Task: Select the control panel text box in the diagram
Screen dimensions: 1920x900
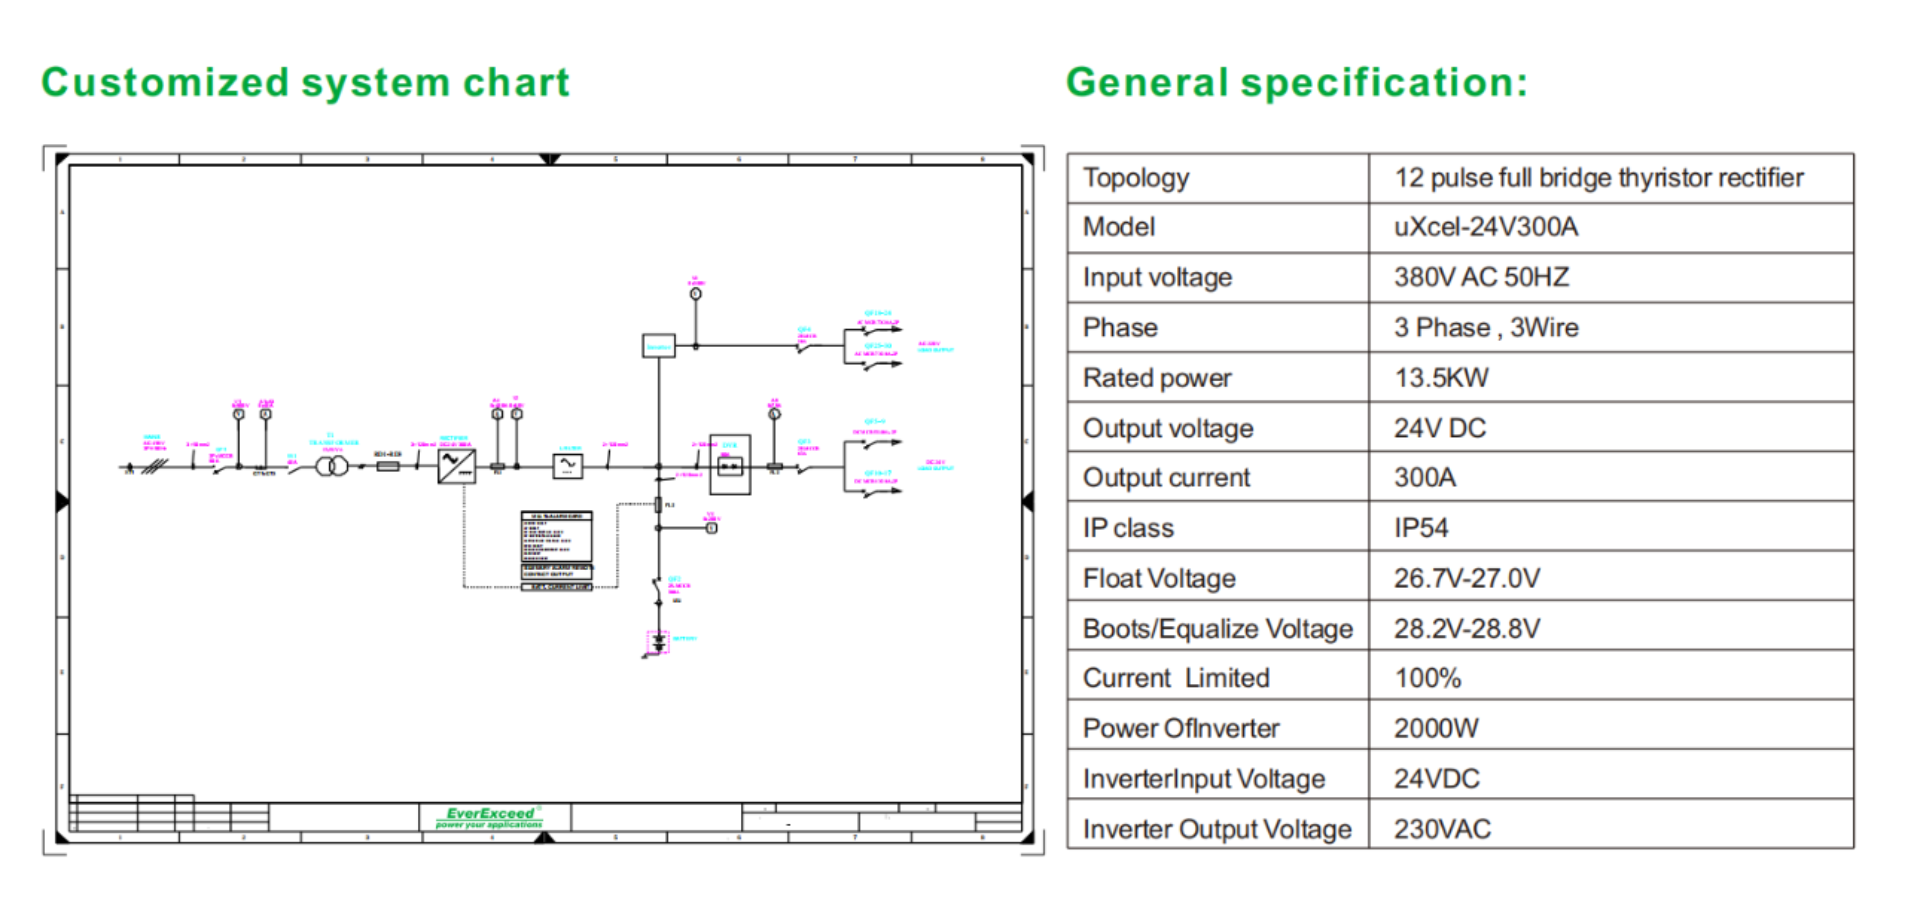Action: [557, 549]
